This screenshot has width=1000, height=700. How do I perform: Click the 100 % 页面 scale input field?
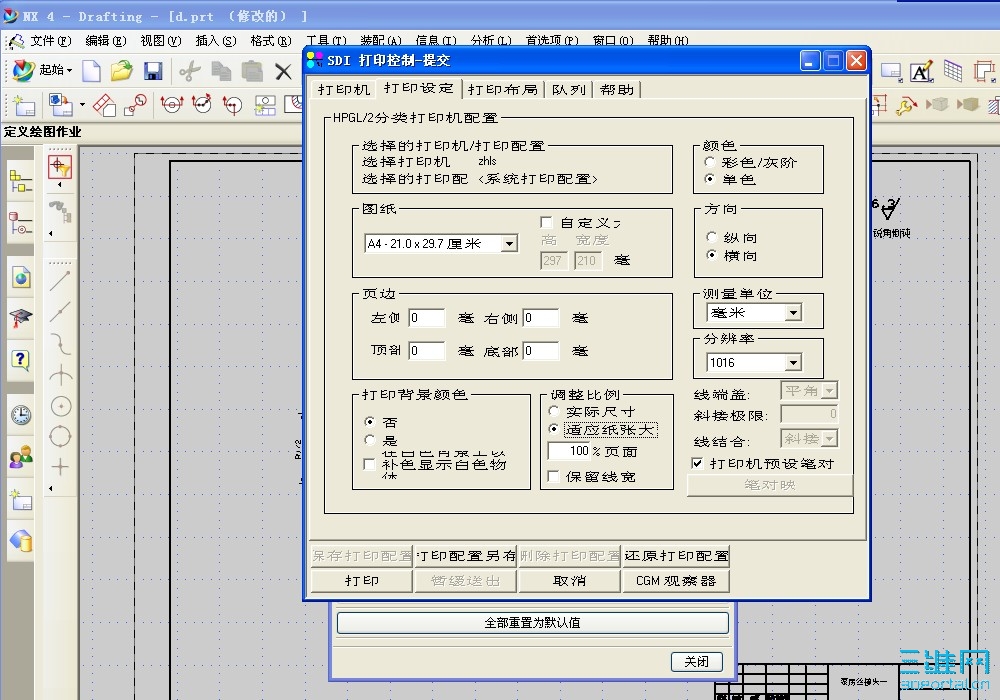click(570, 451)
